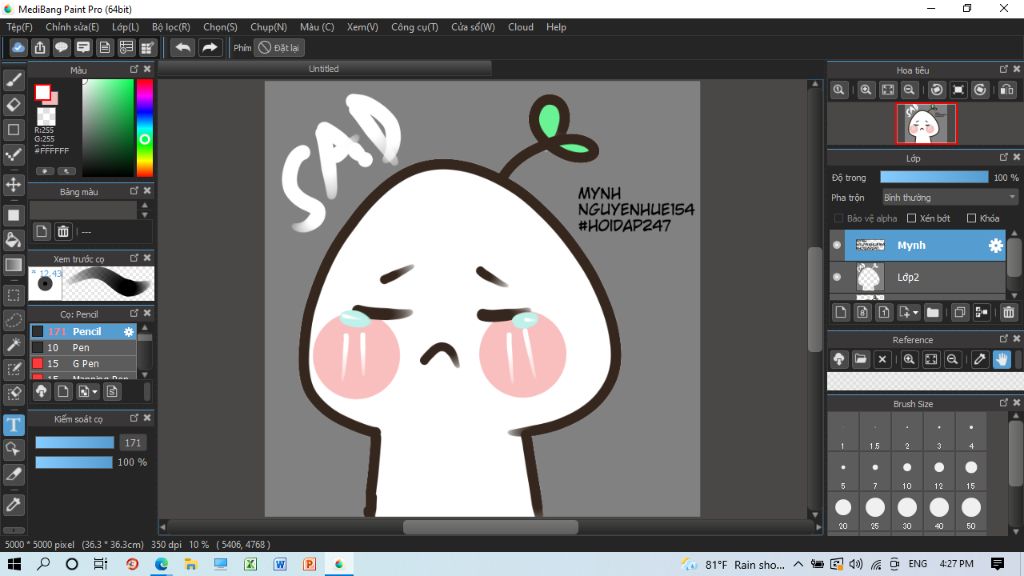1024x576 pixels.
Task: Open the Bộ lọc(R) menu
Action: [x=171, y=27]
